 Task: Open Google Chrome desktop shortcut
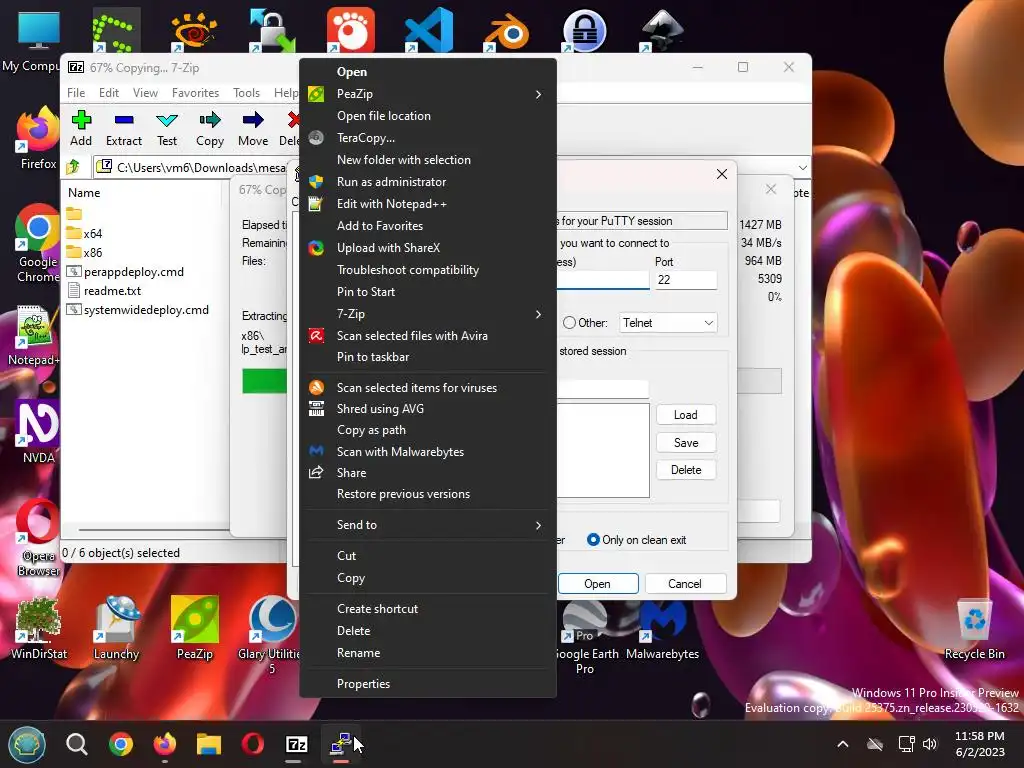pyautogui.click(x=38, y=244)
